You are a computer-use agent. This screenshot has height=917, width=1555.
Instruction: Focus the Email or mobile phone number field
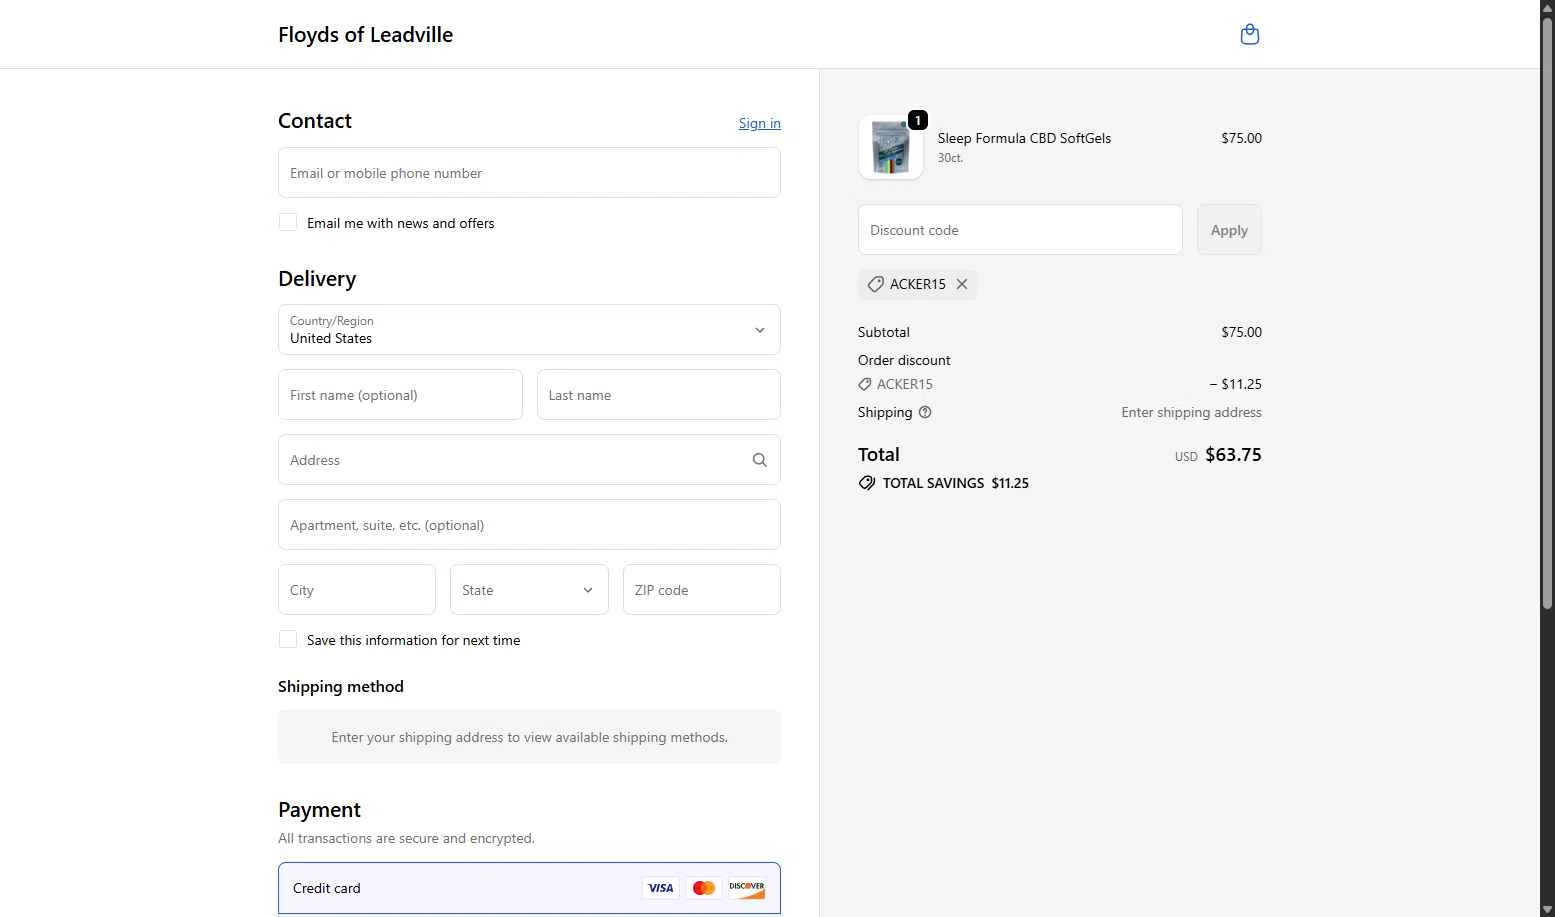coord(529,173)
